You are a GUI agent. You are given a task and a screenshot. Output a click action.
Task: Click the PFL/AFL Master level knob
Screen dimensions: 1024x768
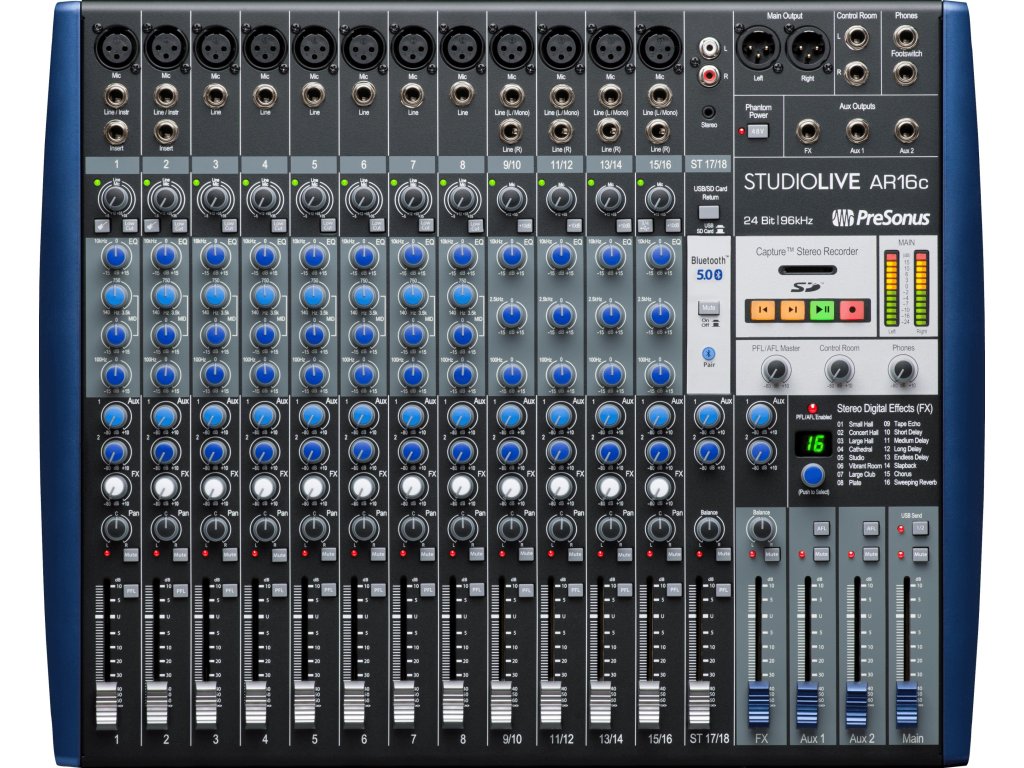point(775,370)
